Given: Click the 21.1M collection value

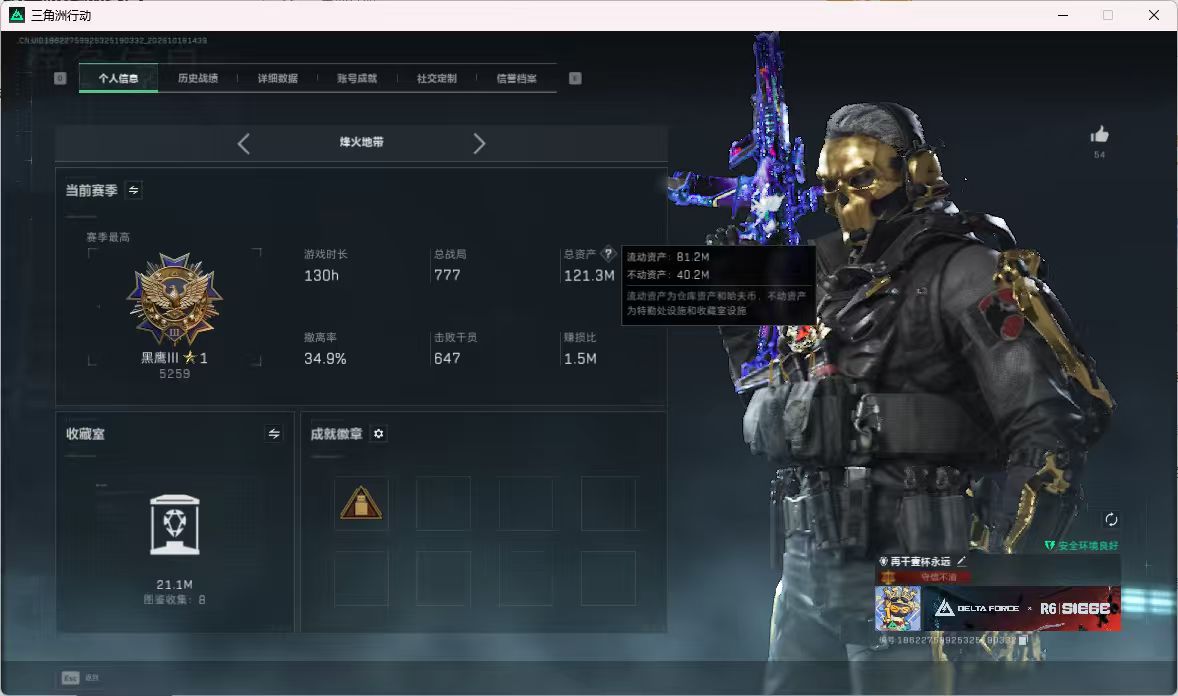Looking at the screenshot, I should point(174,585).
